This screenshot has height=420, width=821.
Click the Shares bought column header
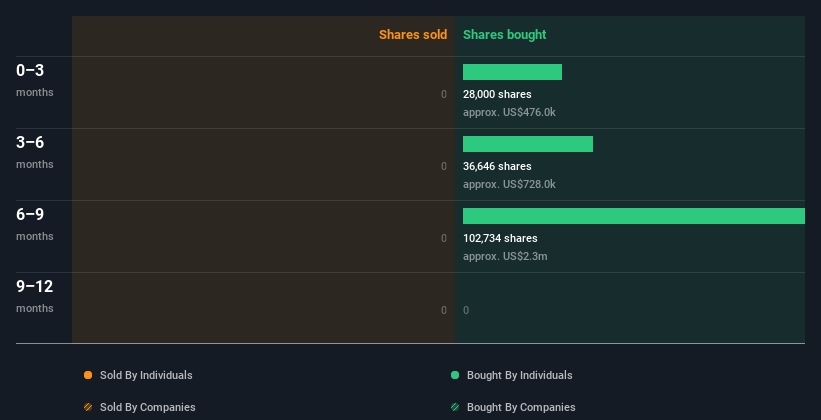point(504,35)
